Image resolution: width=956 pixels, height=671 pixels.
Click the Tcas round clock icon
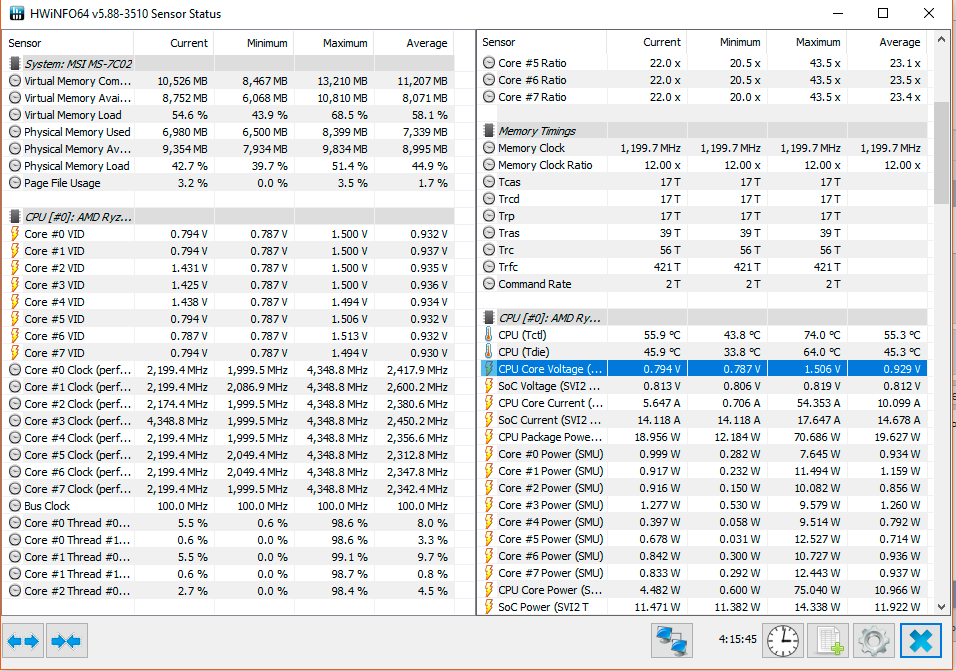tap(489, 182)
